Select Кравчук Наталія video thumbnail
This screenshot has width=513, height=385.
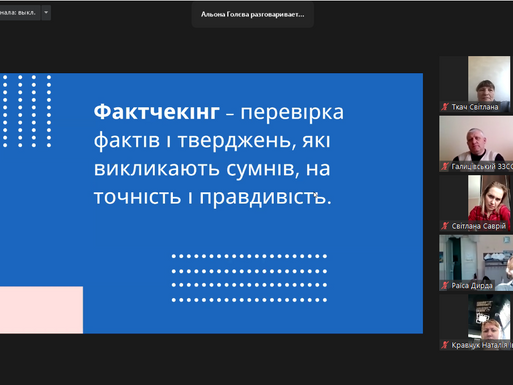click(476, 322)
